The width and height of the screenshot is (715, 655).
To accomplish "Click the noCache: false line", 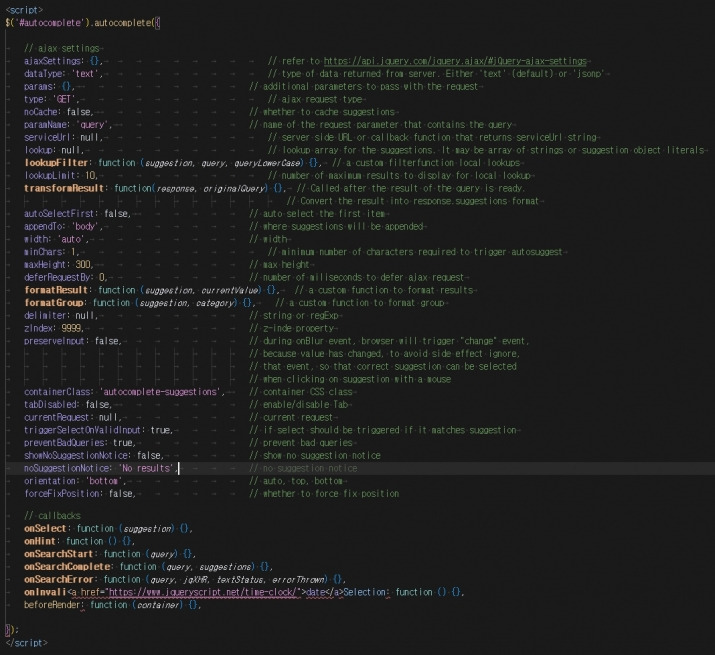I will [x=59, y=112].
